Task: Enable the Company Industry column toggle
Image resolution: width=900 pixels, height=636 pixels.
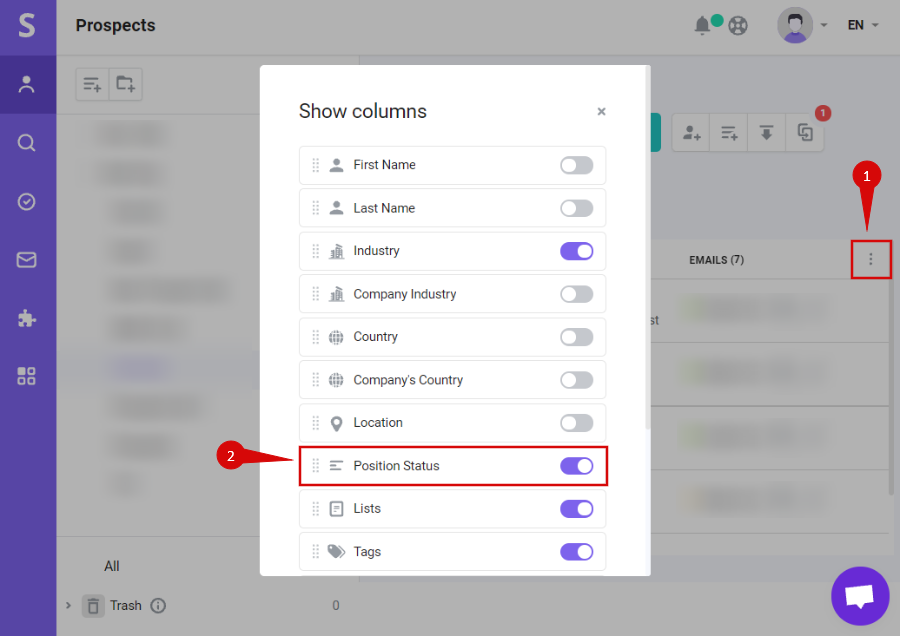Action: [x=576, y=294]
